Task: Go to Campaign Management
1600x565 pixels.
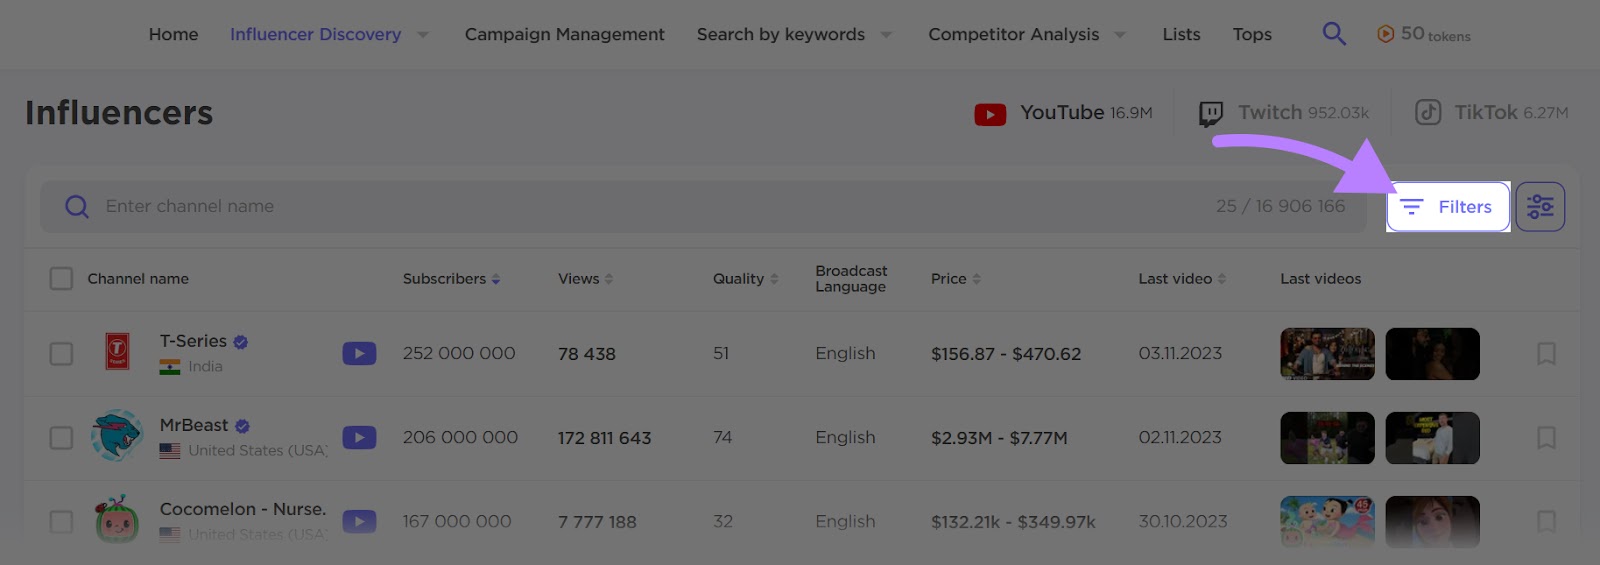Action: coord(564,34)
